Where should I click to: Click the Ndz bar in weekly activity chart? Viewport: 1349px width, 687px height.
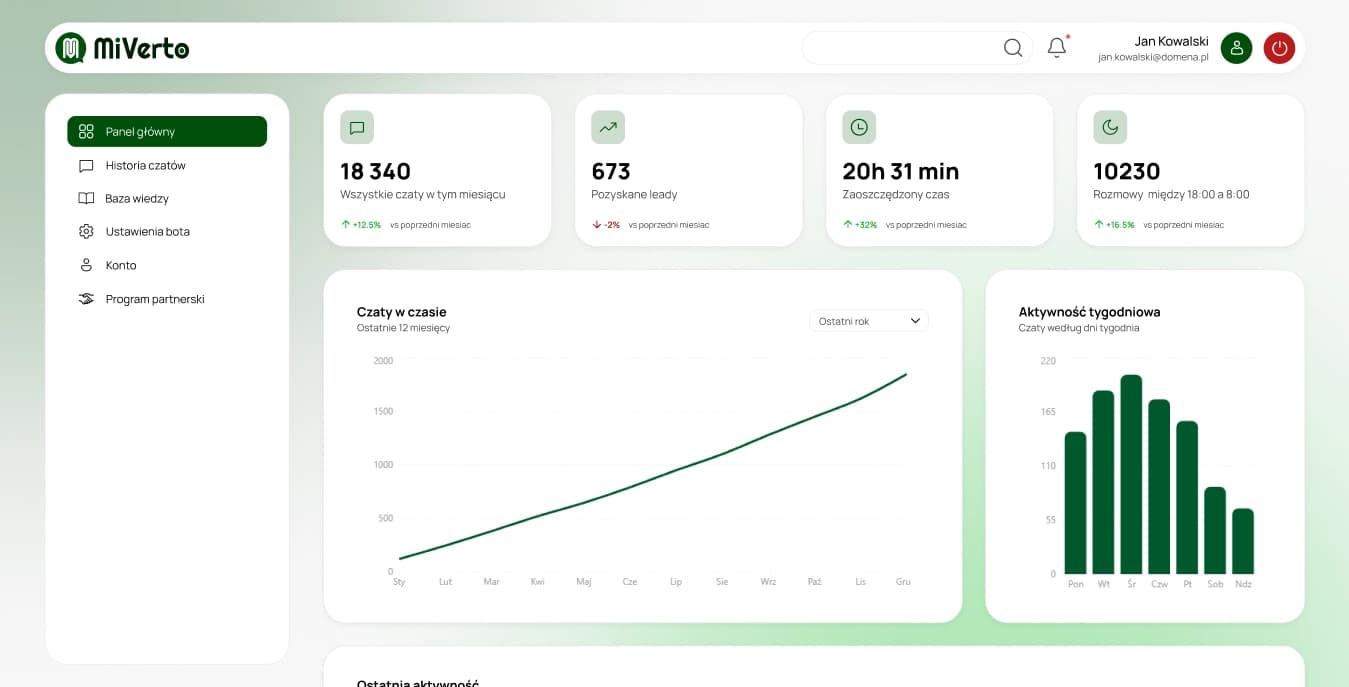[x=1243, y=541]
